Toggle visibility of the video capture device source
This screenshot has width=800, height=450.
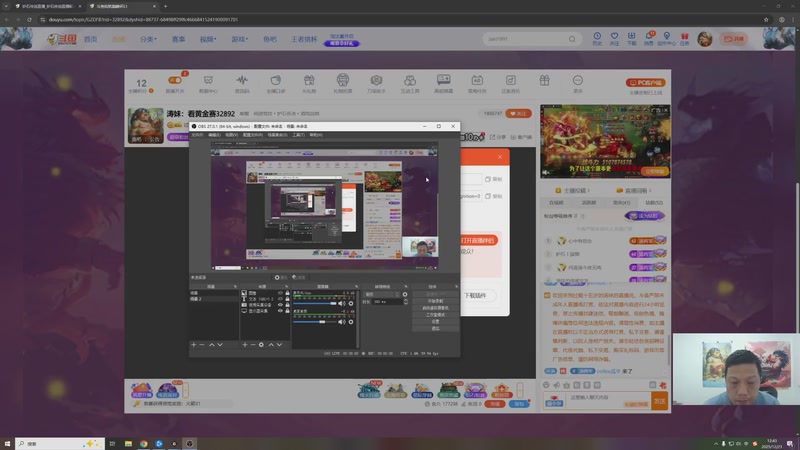[280, 305]
